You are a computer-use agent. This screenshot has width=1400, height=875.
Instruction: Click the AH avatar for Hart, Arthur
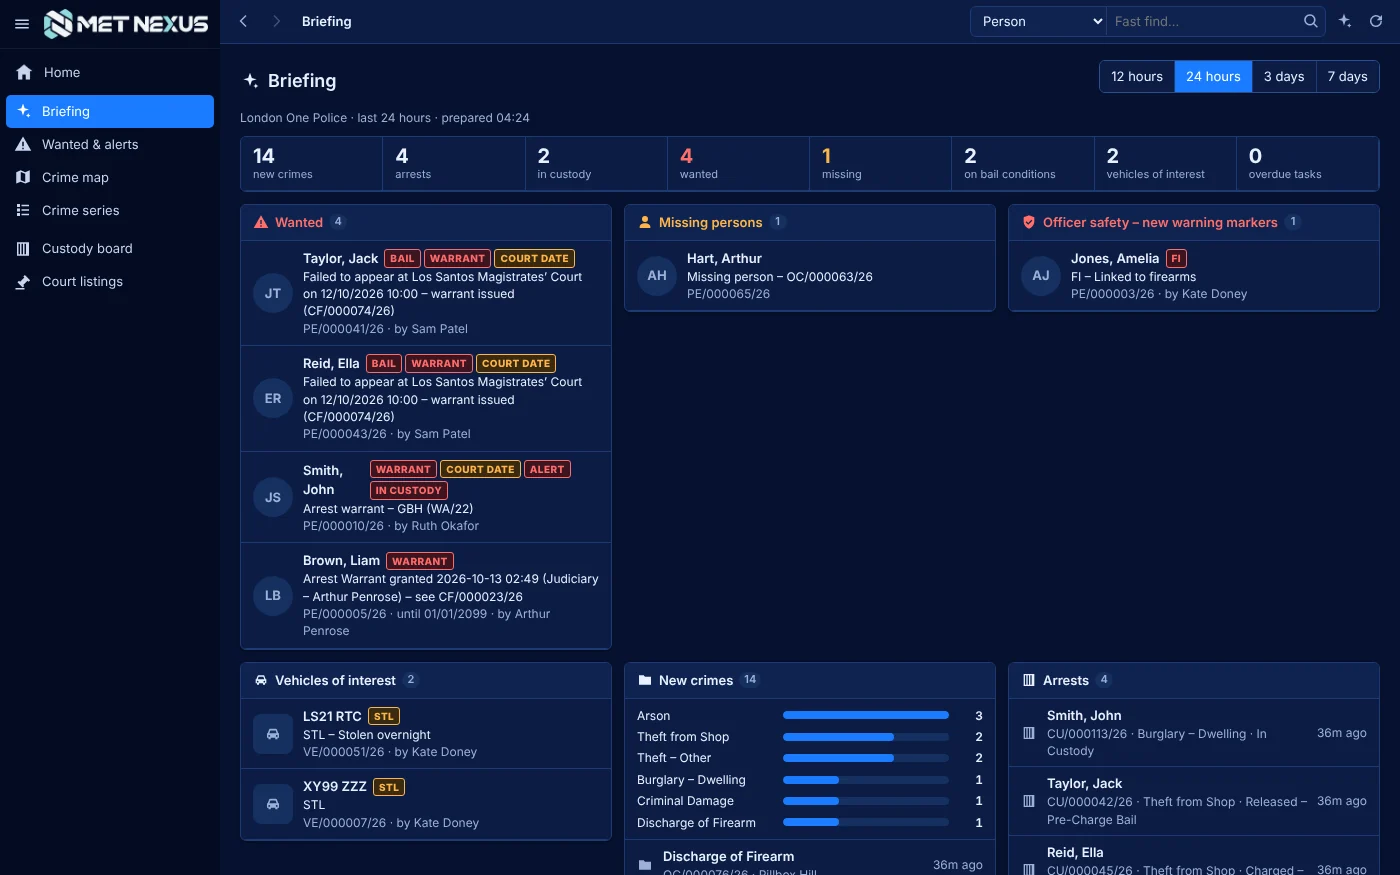(x=657, y=276)
